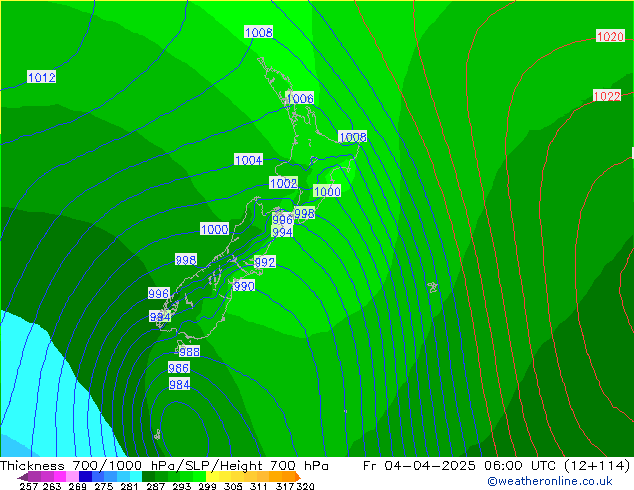Click the 1002 isobar label
Screen dimensions: 634x490
click(x=283, y=183)
